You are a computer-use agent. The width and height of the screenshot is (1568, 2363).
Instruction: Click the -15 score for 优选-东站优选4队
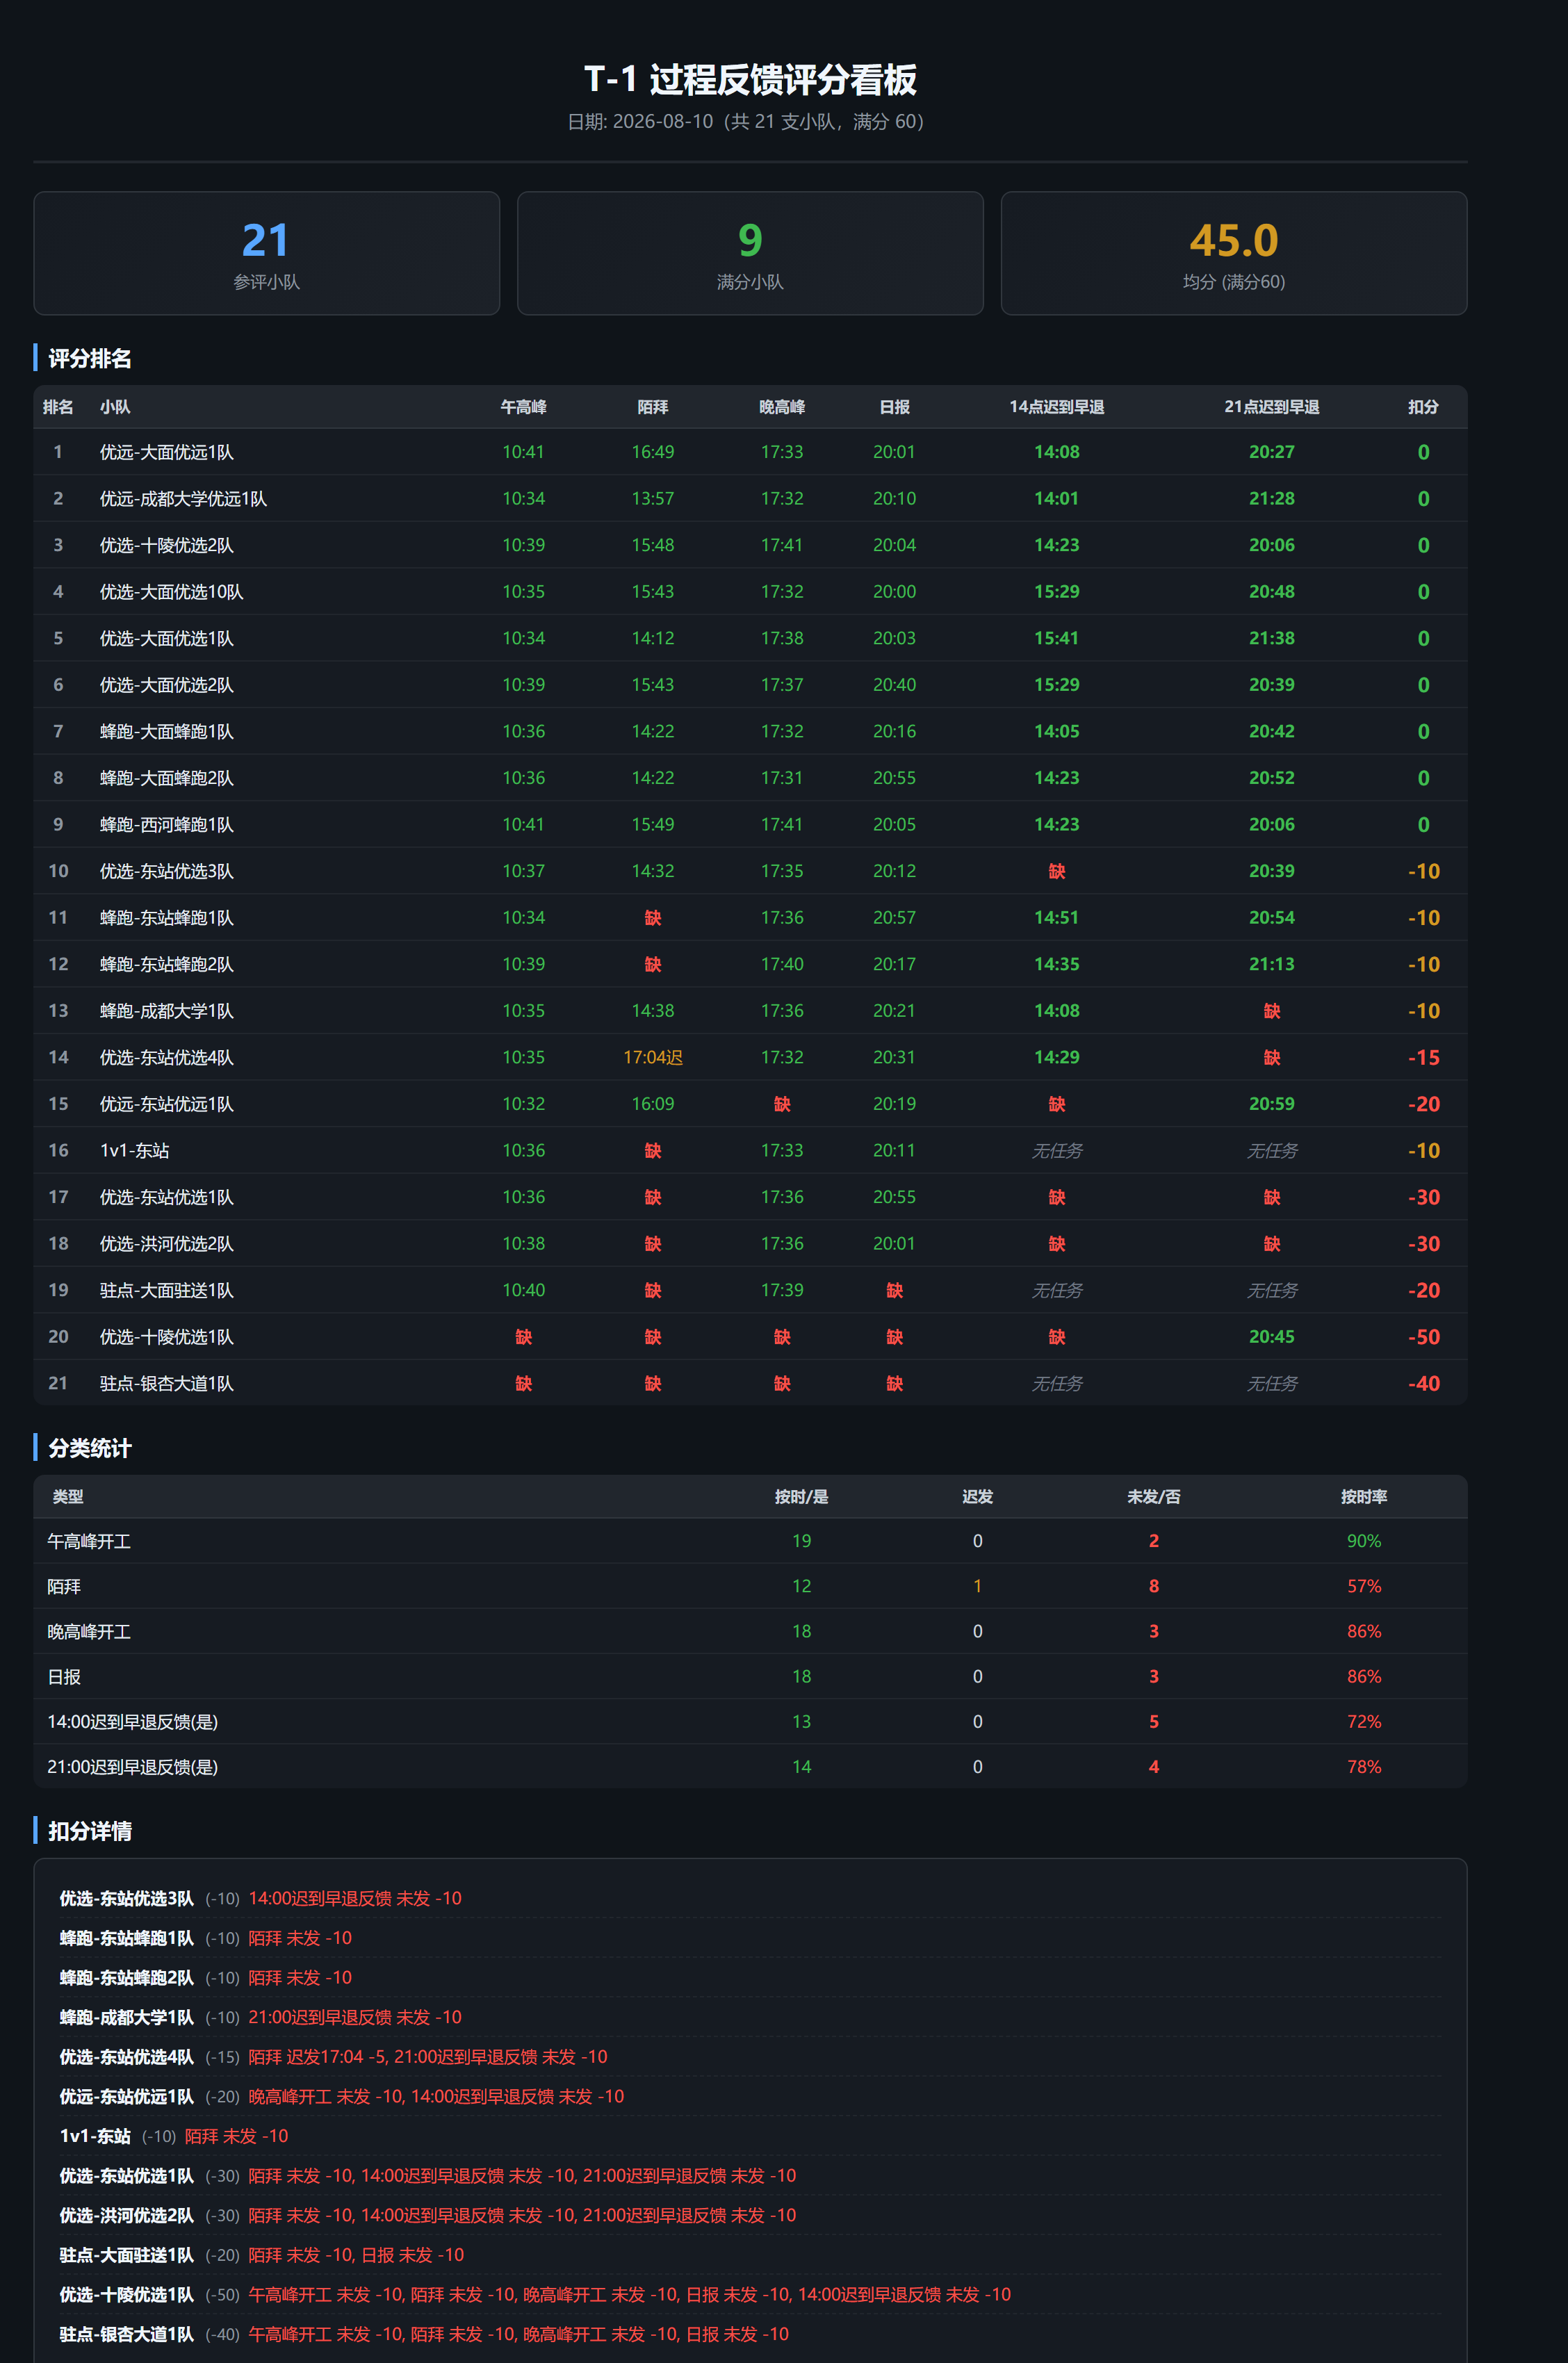pos(1423,1058)
